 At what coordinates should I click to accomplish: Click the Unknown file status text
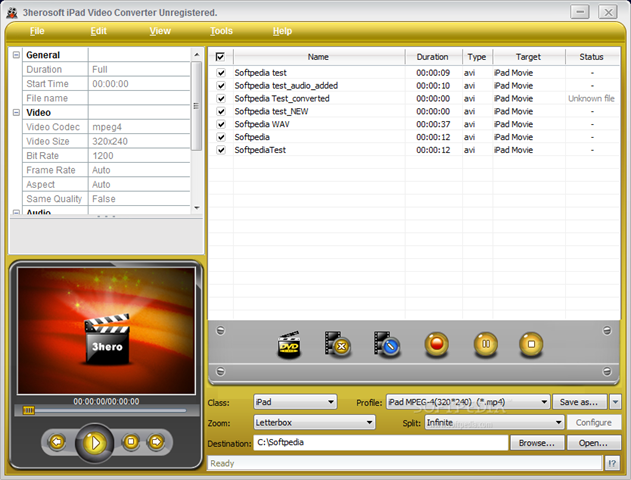coord(592,99)
